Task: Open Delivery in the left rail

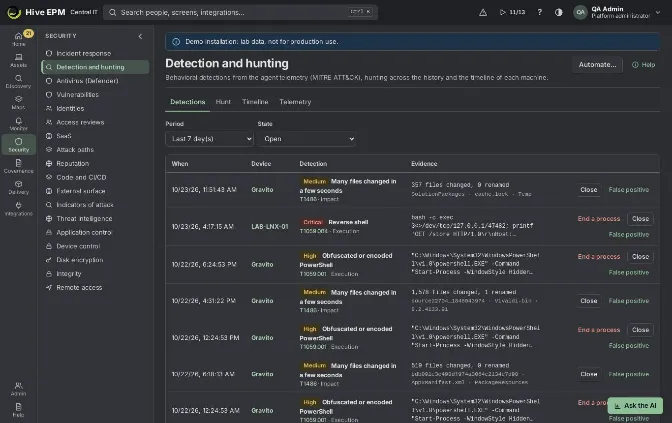Action: coord(18,187)
